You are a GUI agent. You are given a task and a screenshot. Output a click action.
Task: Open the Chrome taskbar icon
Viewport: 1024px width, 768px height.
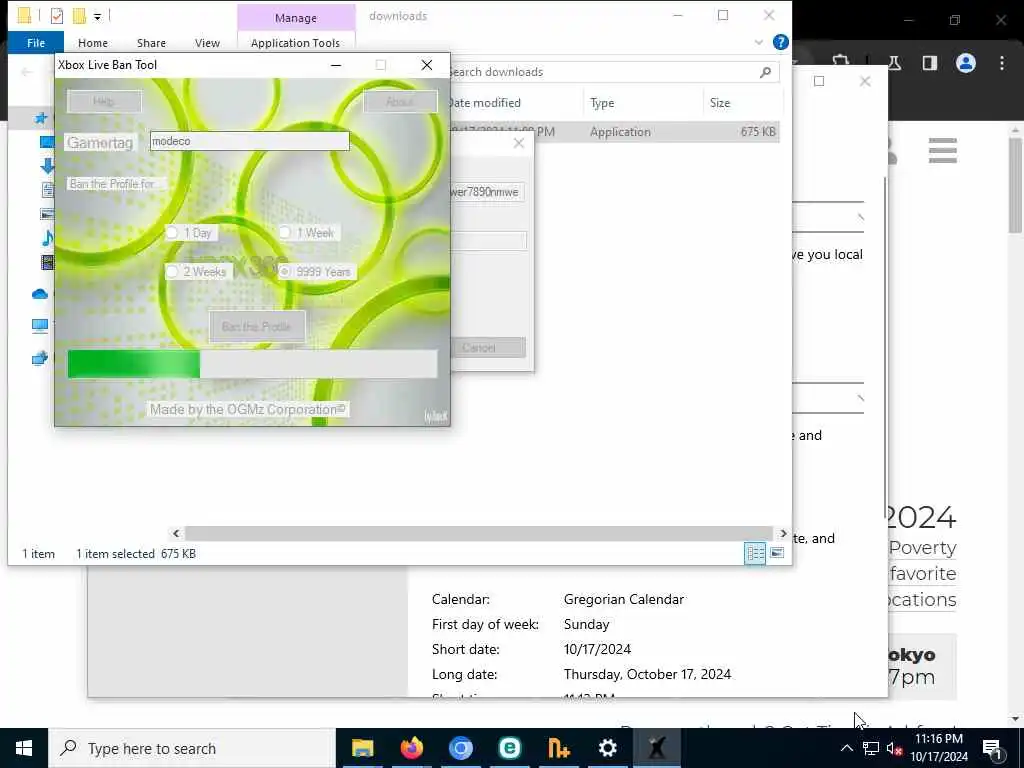(460, 748)
